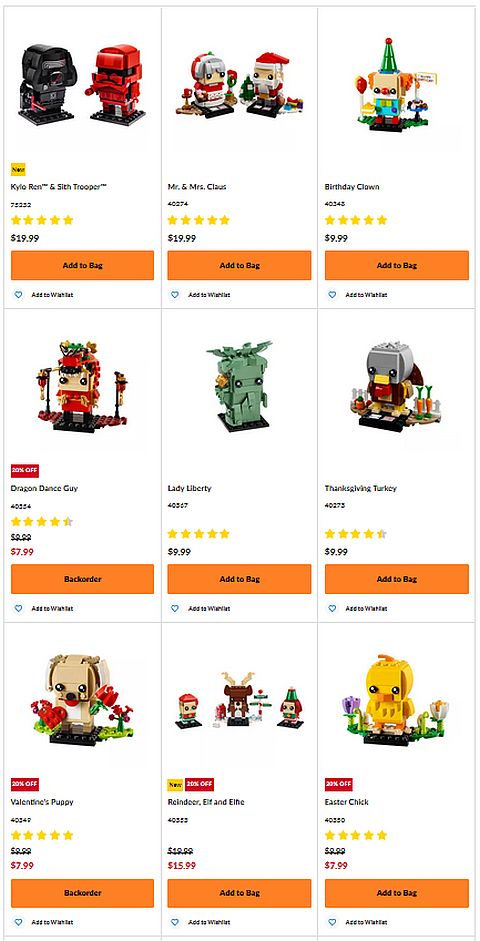This screenshot has width=480, height=941.
Task: Click the wishlist heart for Lady Liberty
Action: tap(175, 608)
